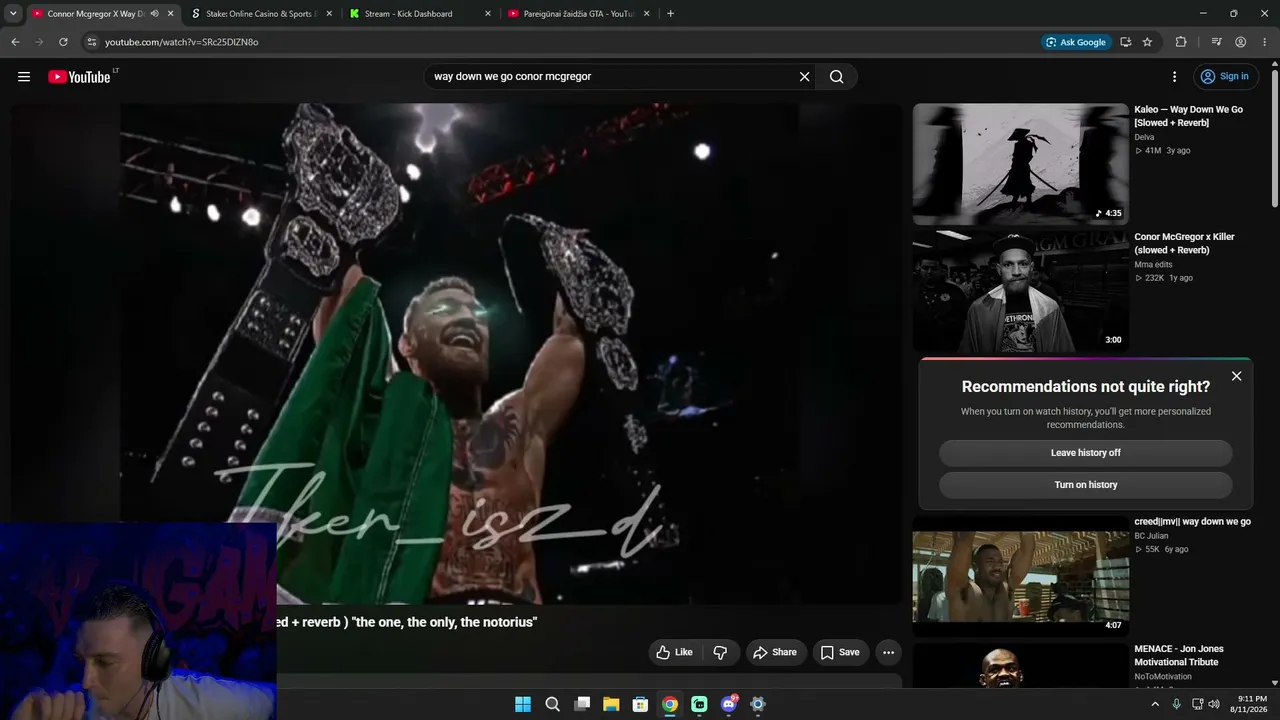View site information icon in address bar
Image resolution: width=1280 pixels, height=720 pixels.
[x=92, y=42]
